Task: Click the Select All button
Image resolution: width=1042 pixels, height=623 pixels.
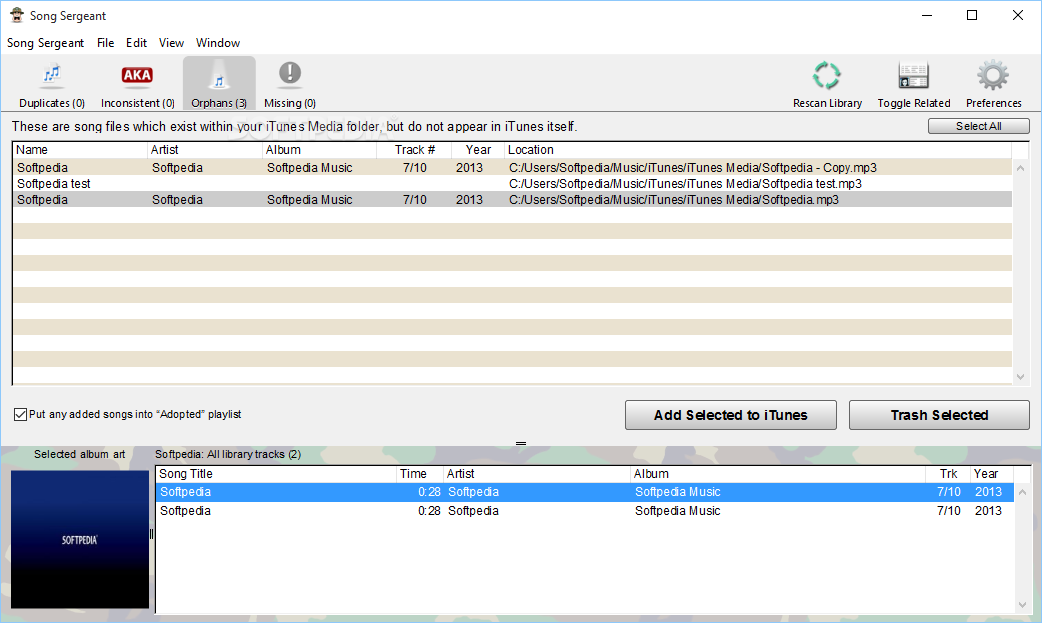Action: (978, 126)
